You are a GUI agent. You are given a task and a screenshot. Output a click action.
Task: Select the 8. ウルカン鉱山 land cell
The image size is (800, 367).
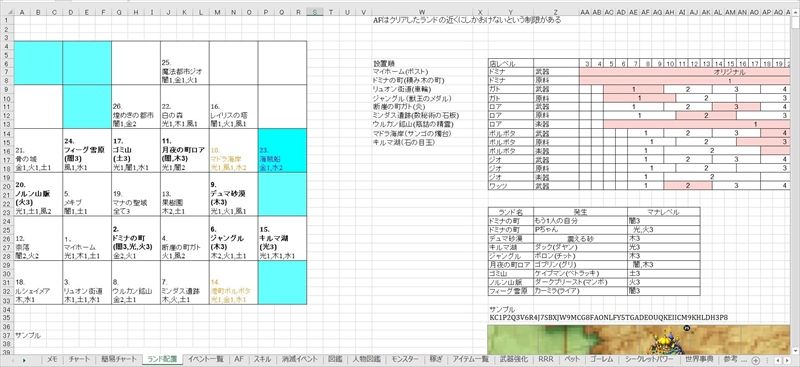[x=135, y=282]
